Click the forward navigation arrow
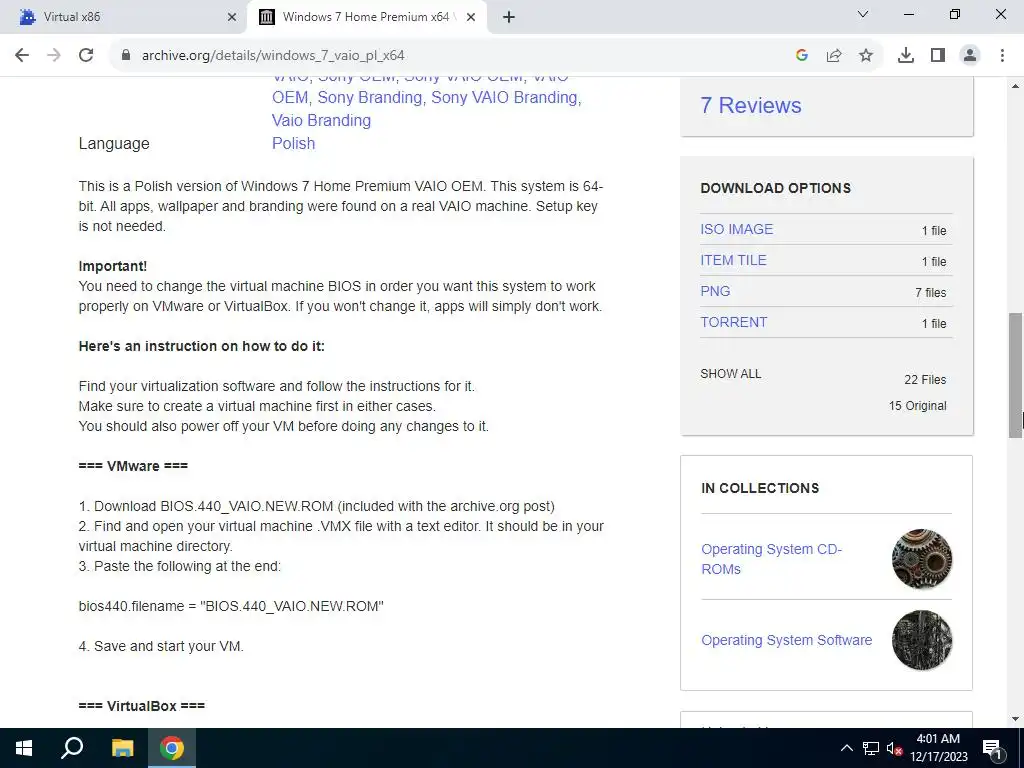Viewport: 1024px width, 768px height. point(54,56)
